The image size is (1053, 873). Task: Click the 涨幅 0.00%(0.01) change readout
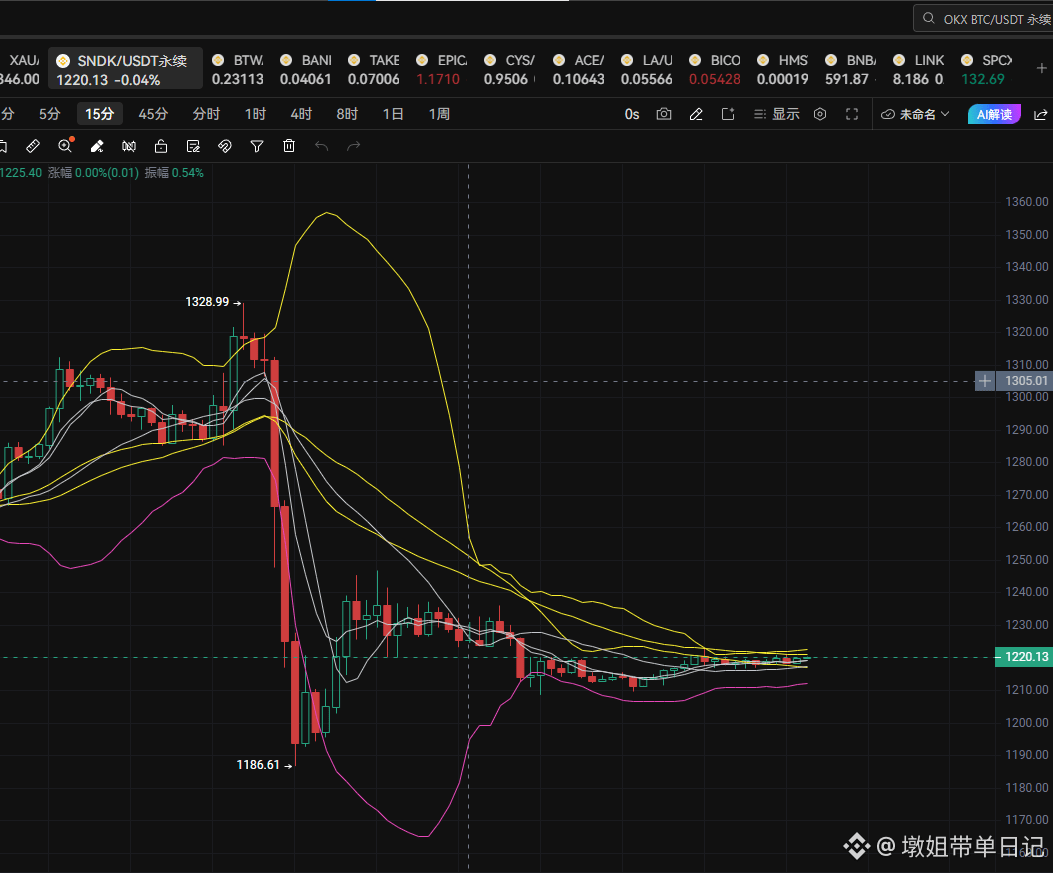coord(93,173)
